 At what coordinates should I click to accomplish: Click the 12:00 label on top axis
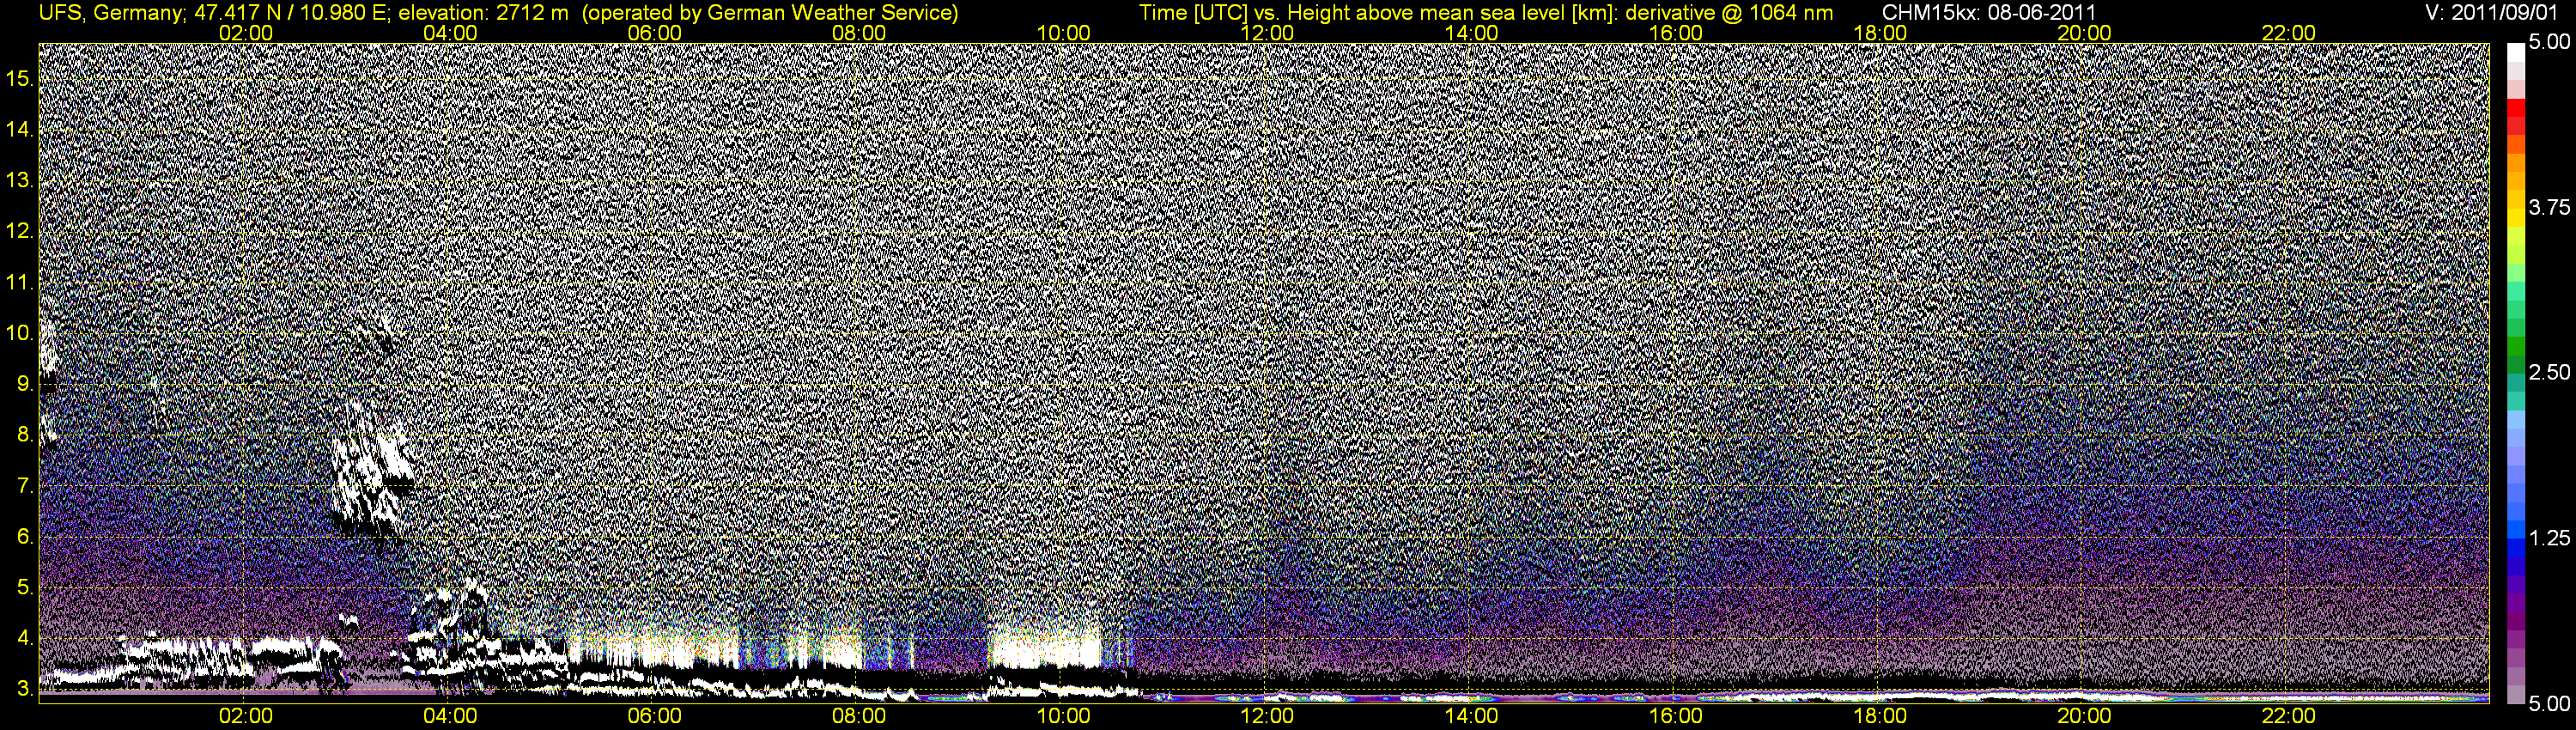pyautogui.click(x=1267, y=33)
